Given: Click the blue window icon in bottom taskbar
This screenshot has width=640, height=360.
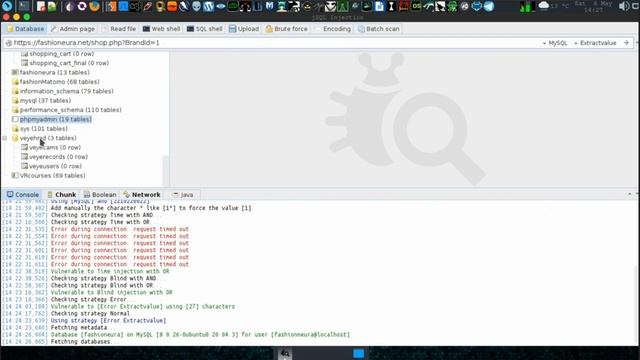Looking at the screenshot, I should (359, 353).
